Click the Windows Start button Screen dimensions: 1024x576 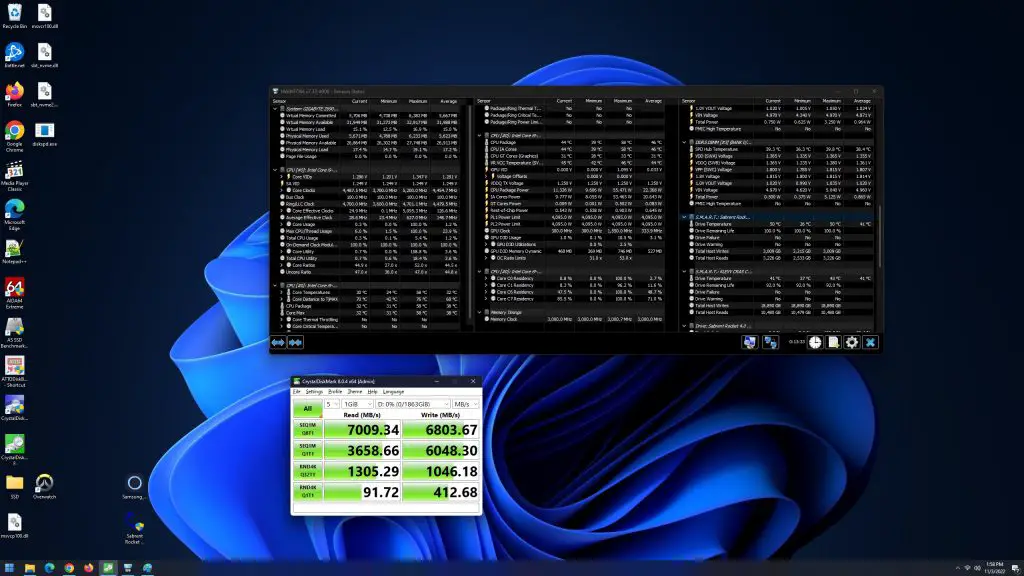pyautogui.click(x=9, y=568)
